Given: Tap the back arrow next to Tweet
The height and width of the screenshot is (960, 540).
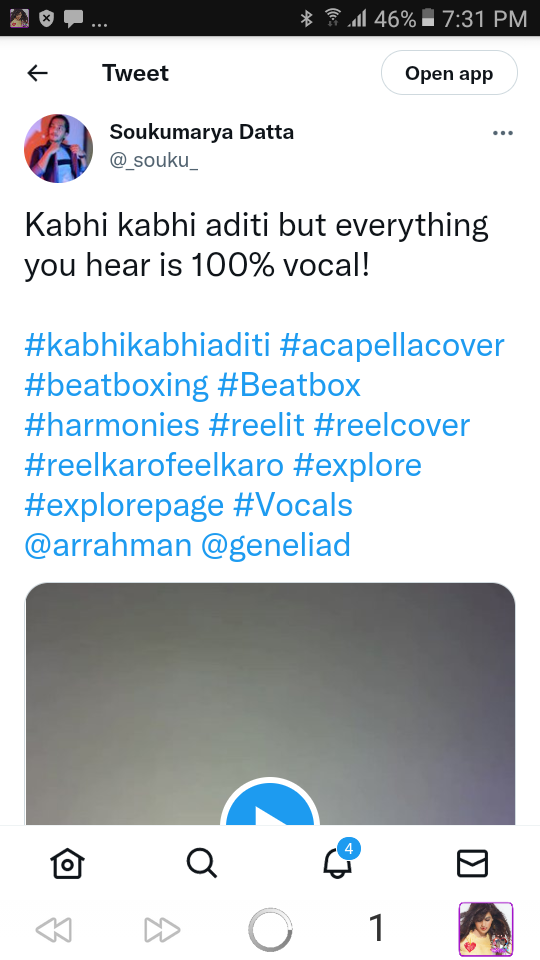Looking at the screenshot, I should click(x=37, y=73).
